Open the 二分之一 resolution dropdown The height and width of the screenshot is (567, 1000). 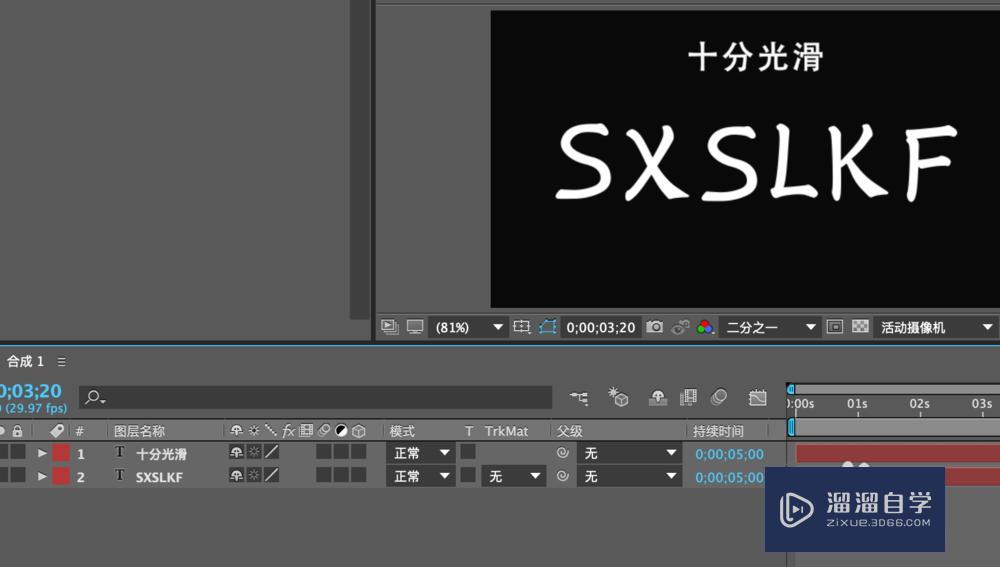(x=770, y=327)
